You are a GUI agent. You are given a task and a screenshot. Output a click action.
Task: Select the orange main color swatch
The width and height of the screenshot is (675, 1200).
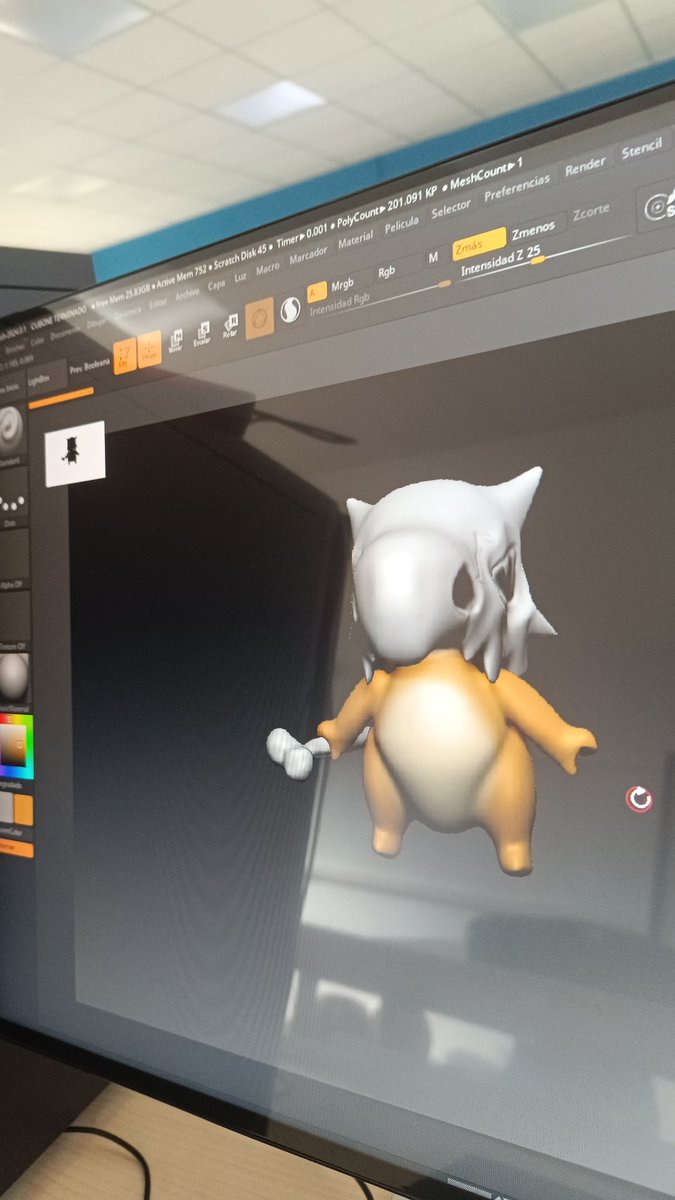click(24, 810)
